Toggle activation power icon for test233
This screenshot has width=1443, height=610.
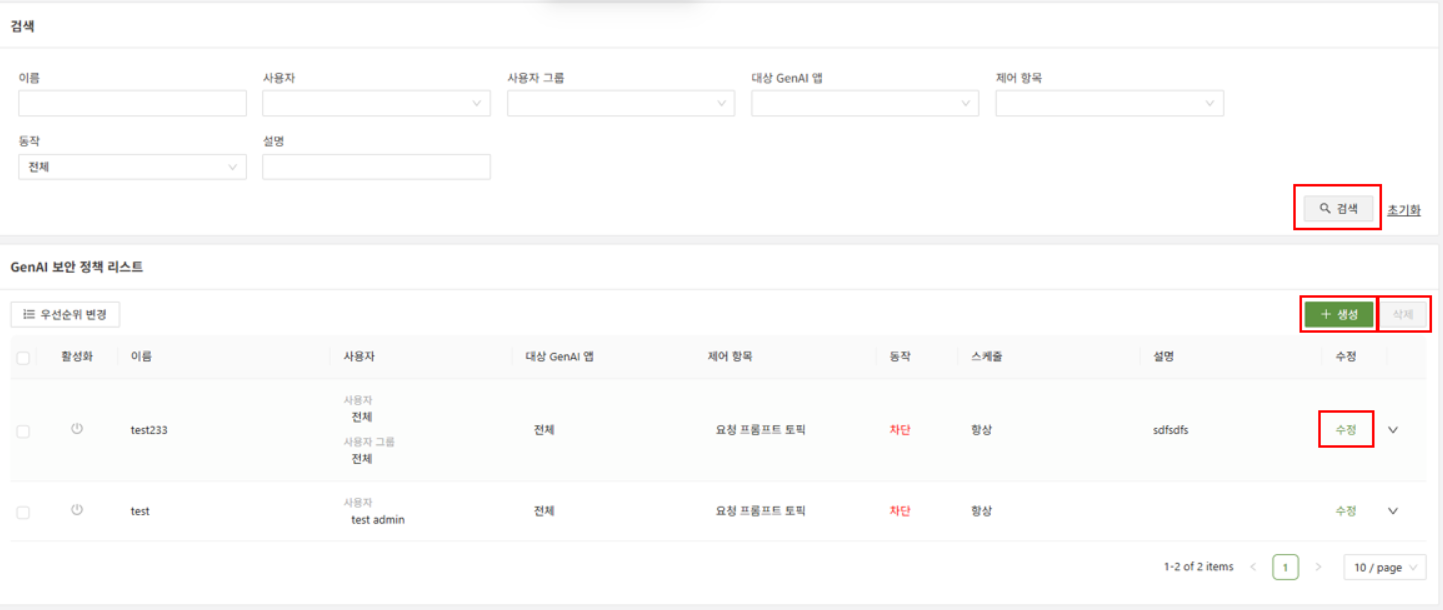pos(77,429)
